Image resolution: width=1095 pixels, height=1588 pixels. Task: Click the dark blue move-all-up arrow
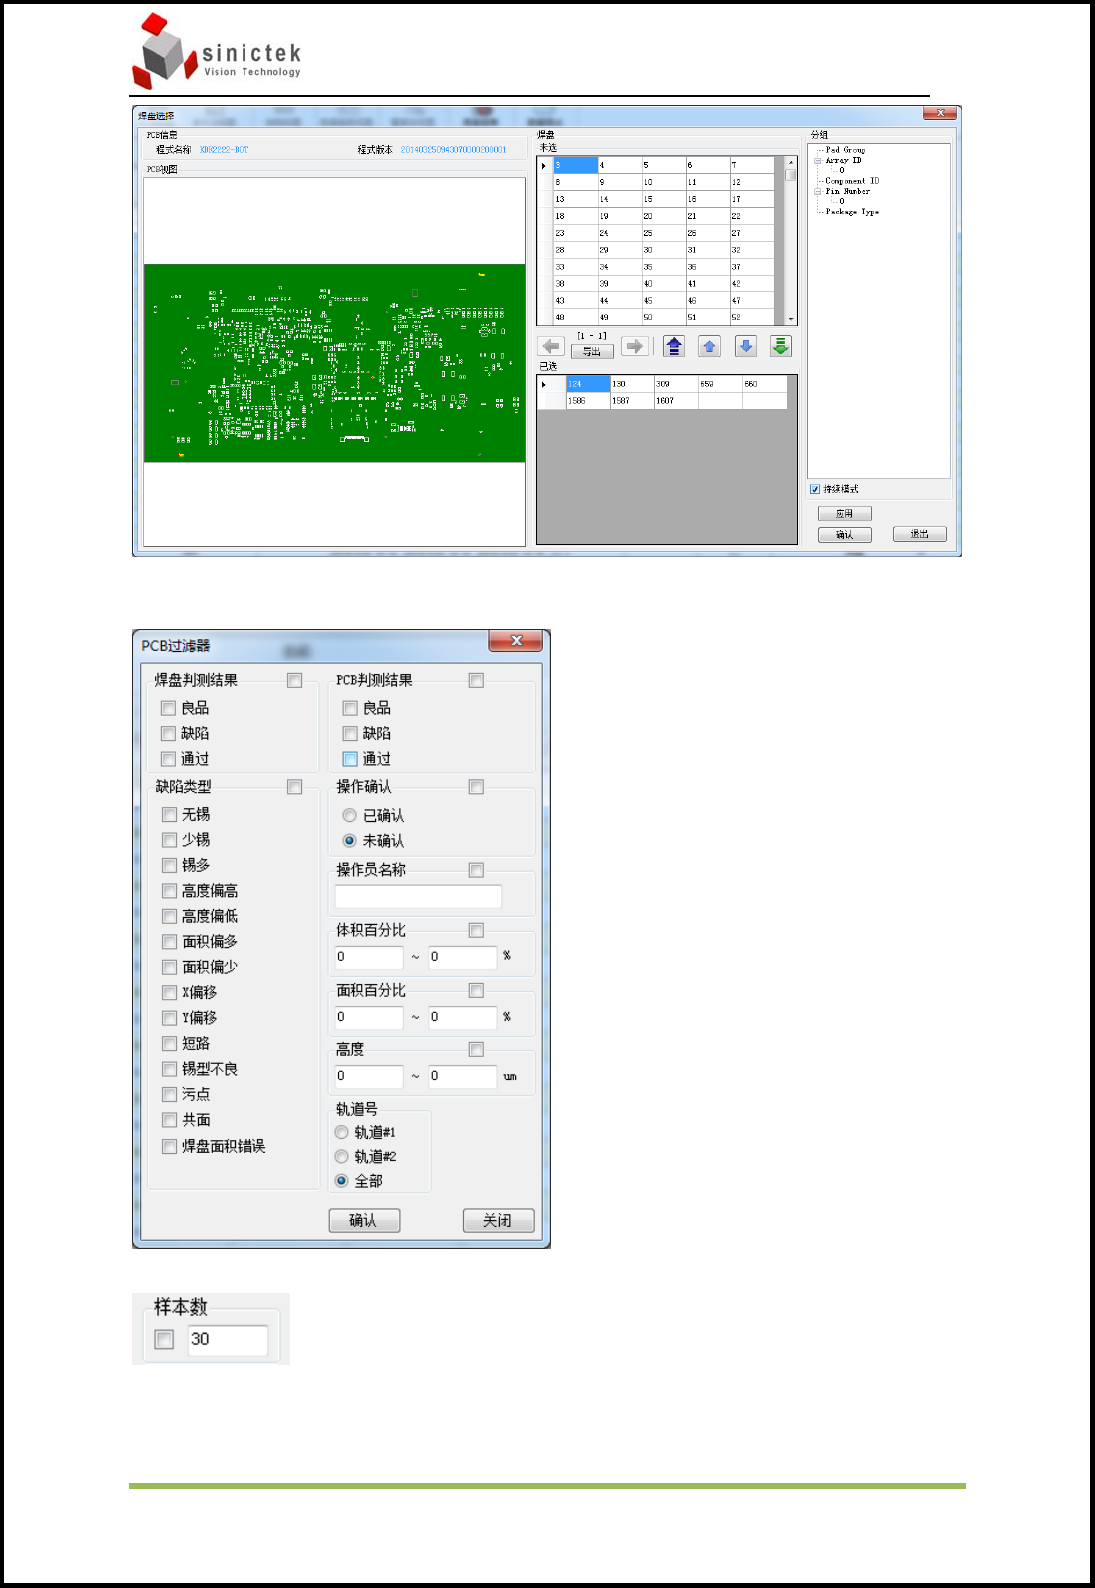click(674, 346)
